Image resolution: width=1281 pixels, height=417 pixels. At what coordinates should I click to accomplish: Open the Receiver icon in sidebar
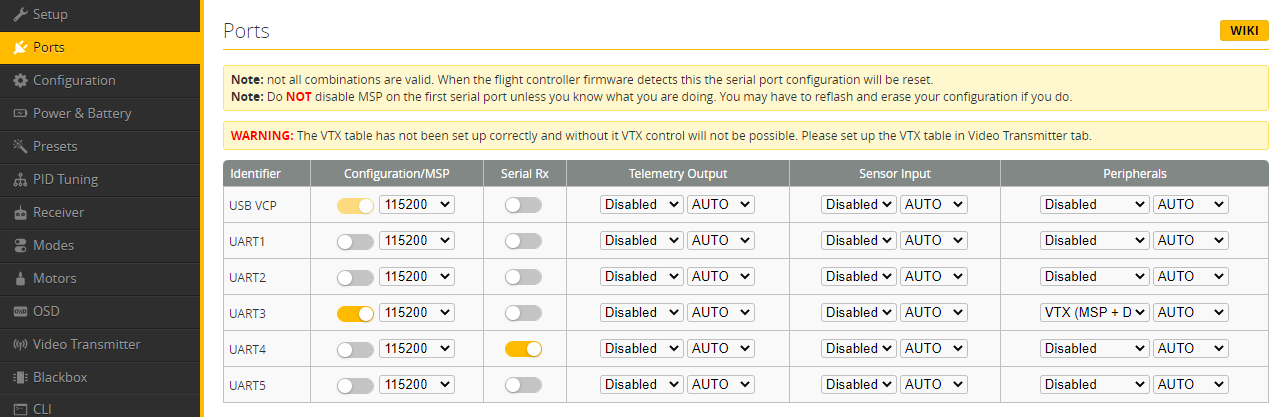click(x=20, y=212)
